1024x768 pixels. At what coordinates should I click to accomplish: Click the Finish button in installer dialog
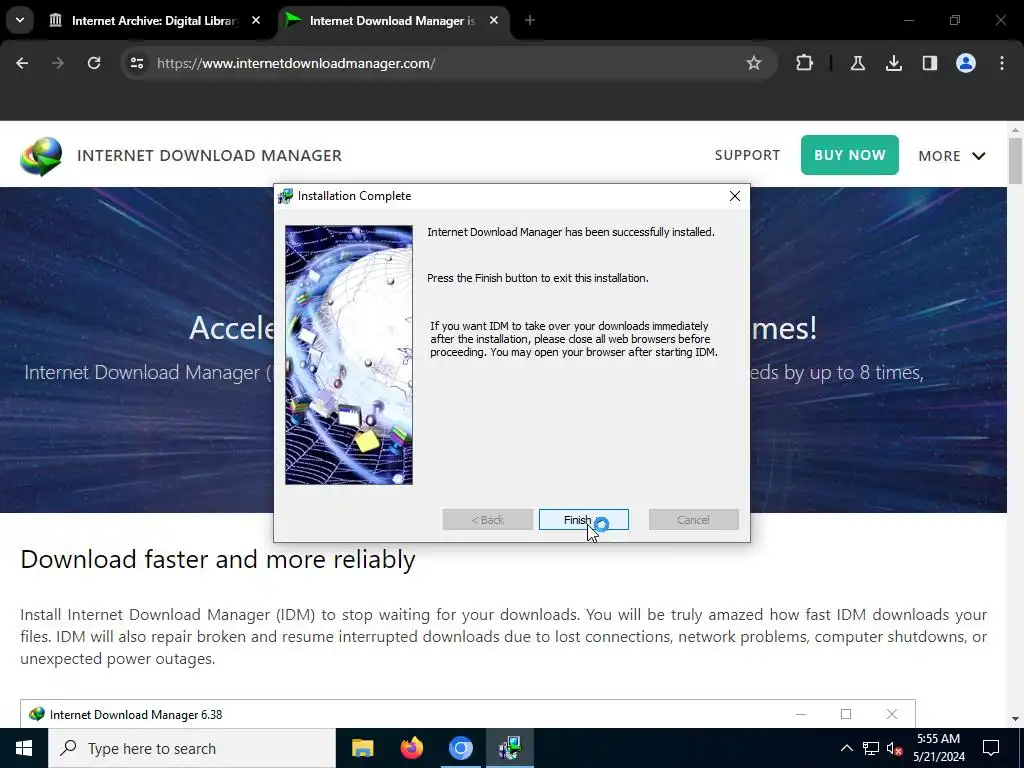583,520
